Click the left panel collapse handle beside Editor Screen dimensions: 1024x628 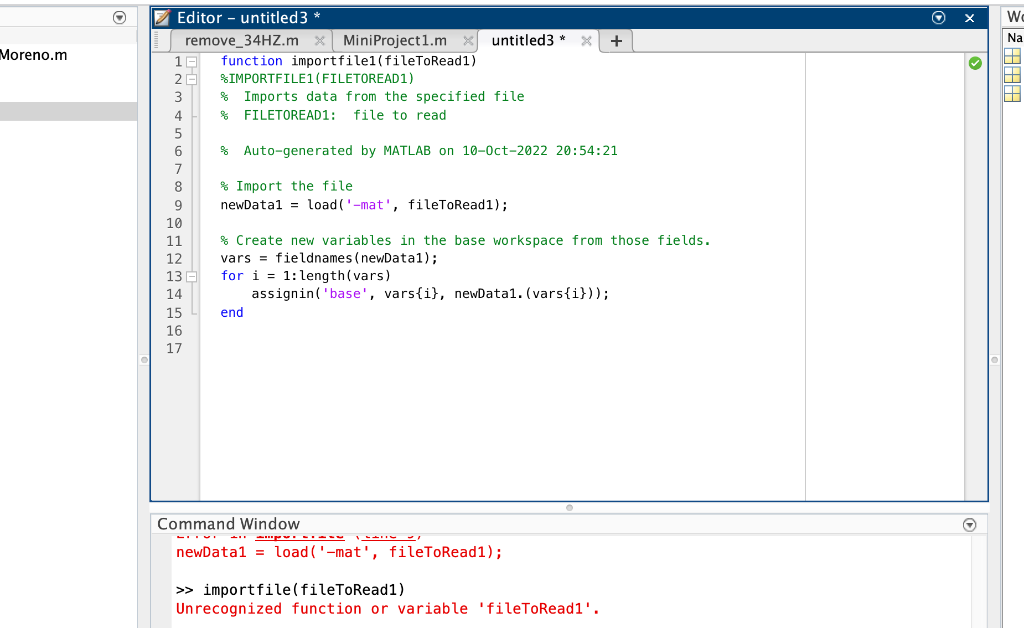pos(144,360)
